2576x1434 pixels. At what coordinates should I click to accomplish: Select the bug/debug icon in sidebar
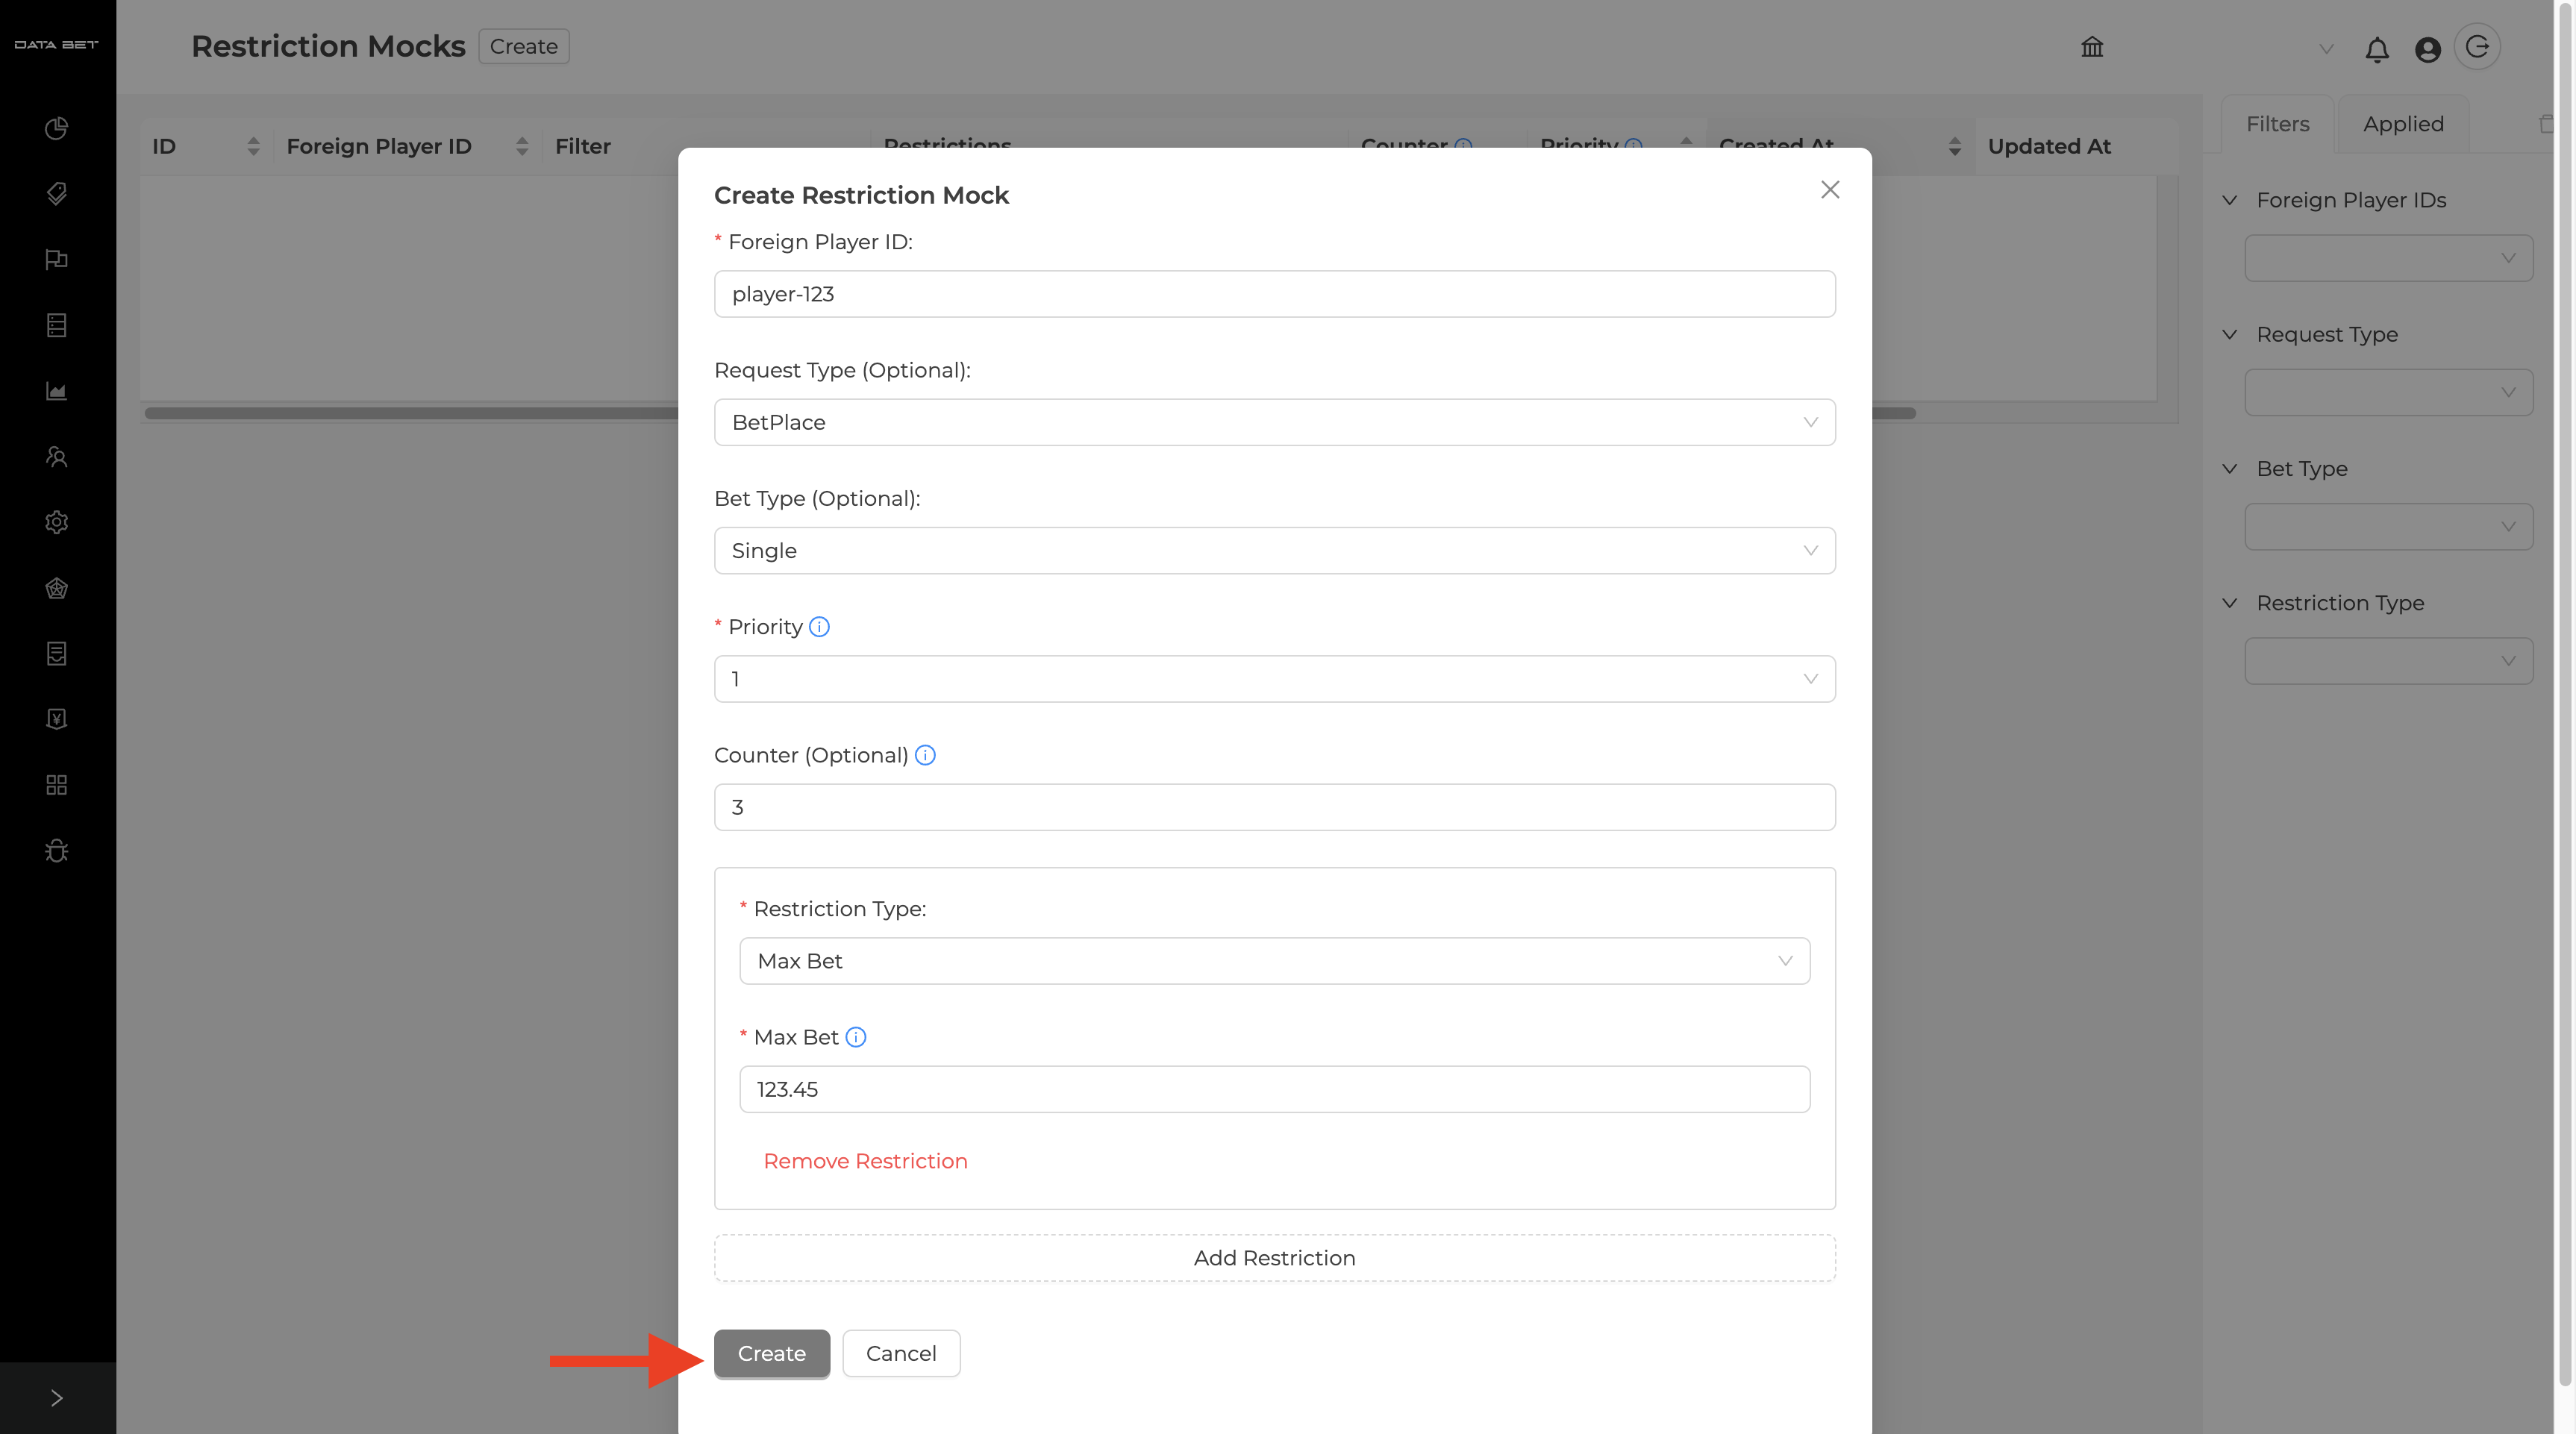(57, 850)
